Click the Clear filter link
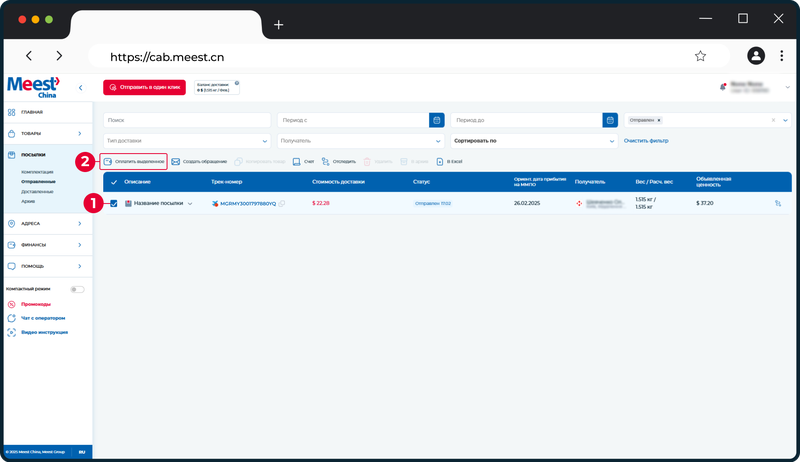The width and height of the screenshot is (800, 462). coord(646,141)
